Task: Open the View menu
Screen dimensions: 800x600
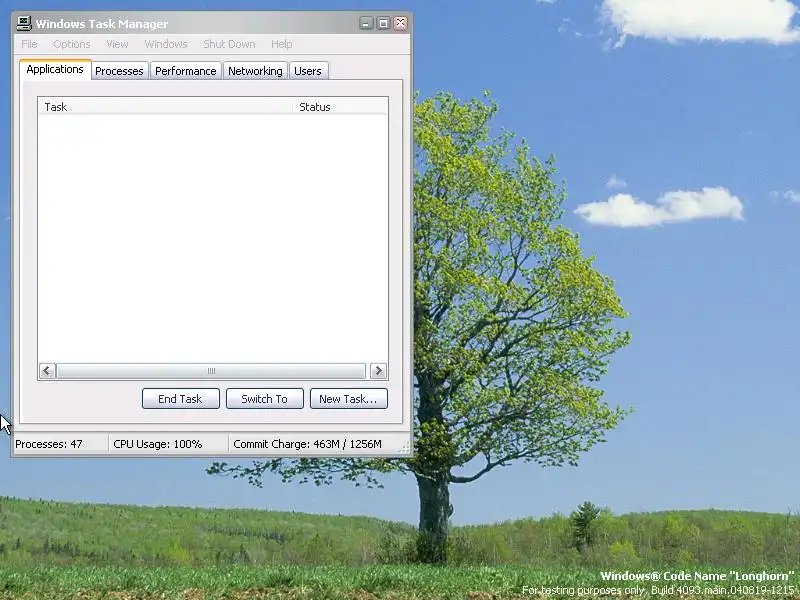Action: 117,44
